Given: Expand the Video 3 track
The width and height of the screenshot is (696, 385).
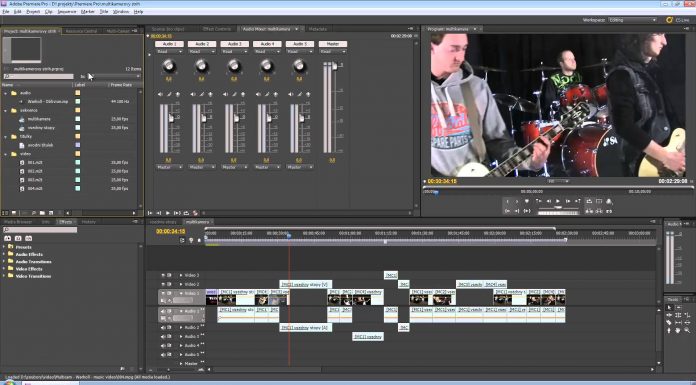Looking at the screenshot, I should click(x=181, y=275).
